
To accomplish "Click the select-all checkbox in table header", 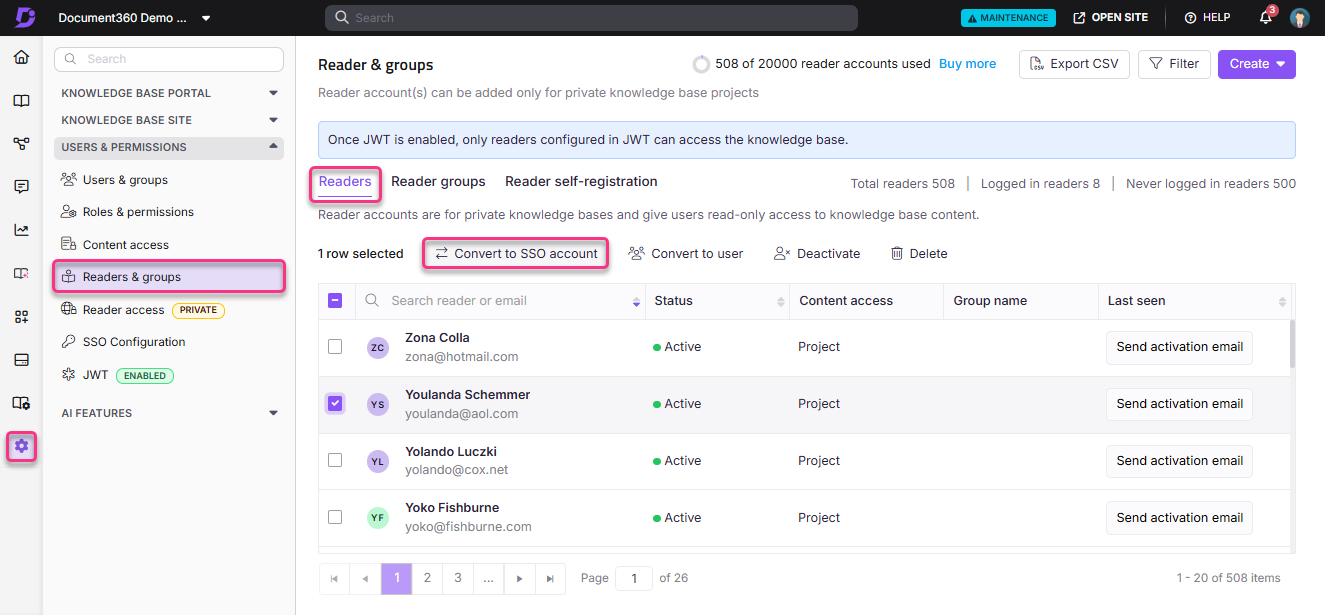I will pos(335,300).
